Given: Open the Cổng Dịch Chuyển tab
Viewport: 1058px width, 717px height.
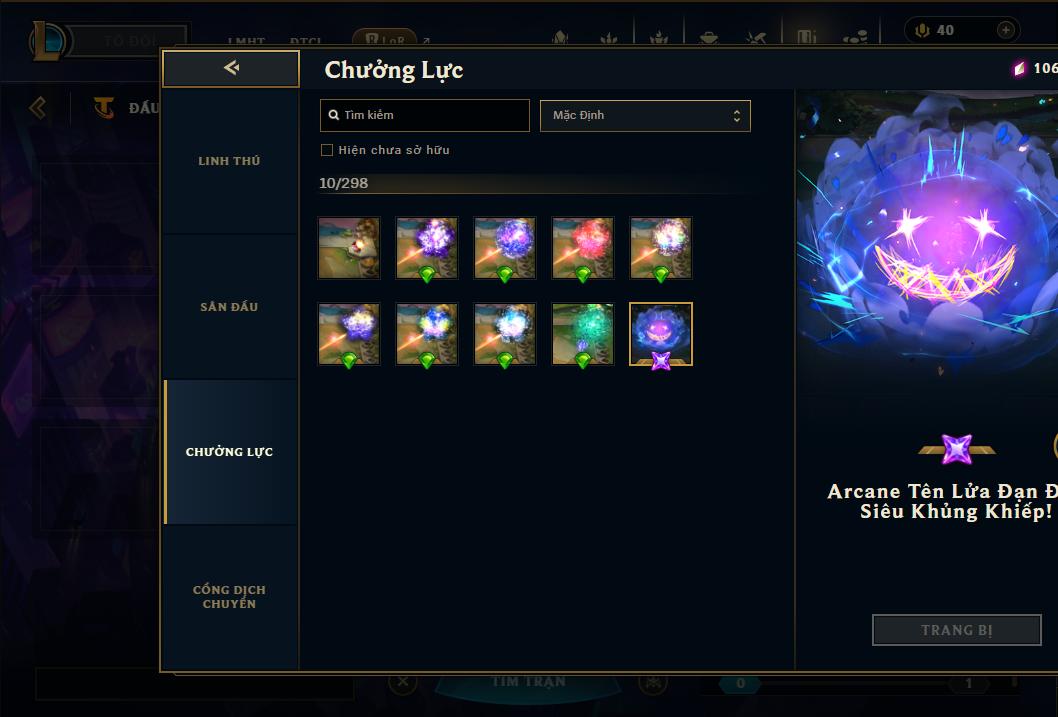Looking at the screenshot, I should pyautogui.click(x=229, y=597).
